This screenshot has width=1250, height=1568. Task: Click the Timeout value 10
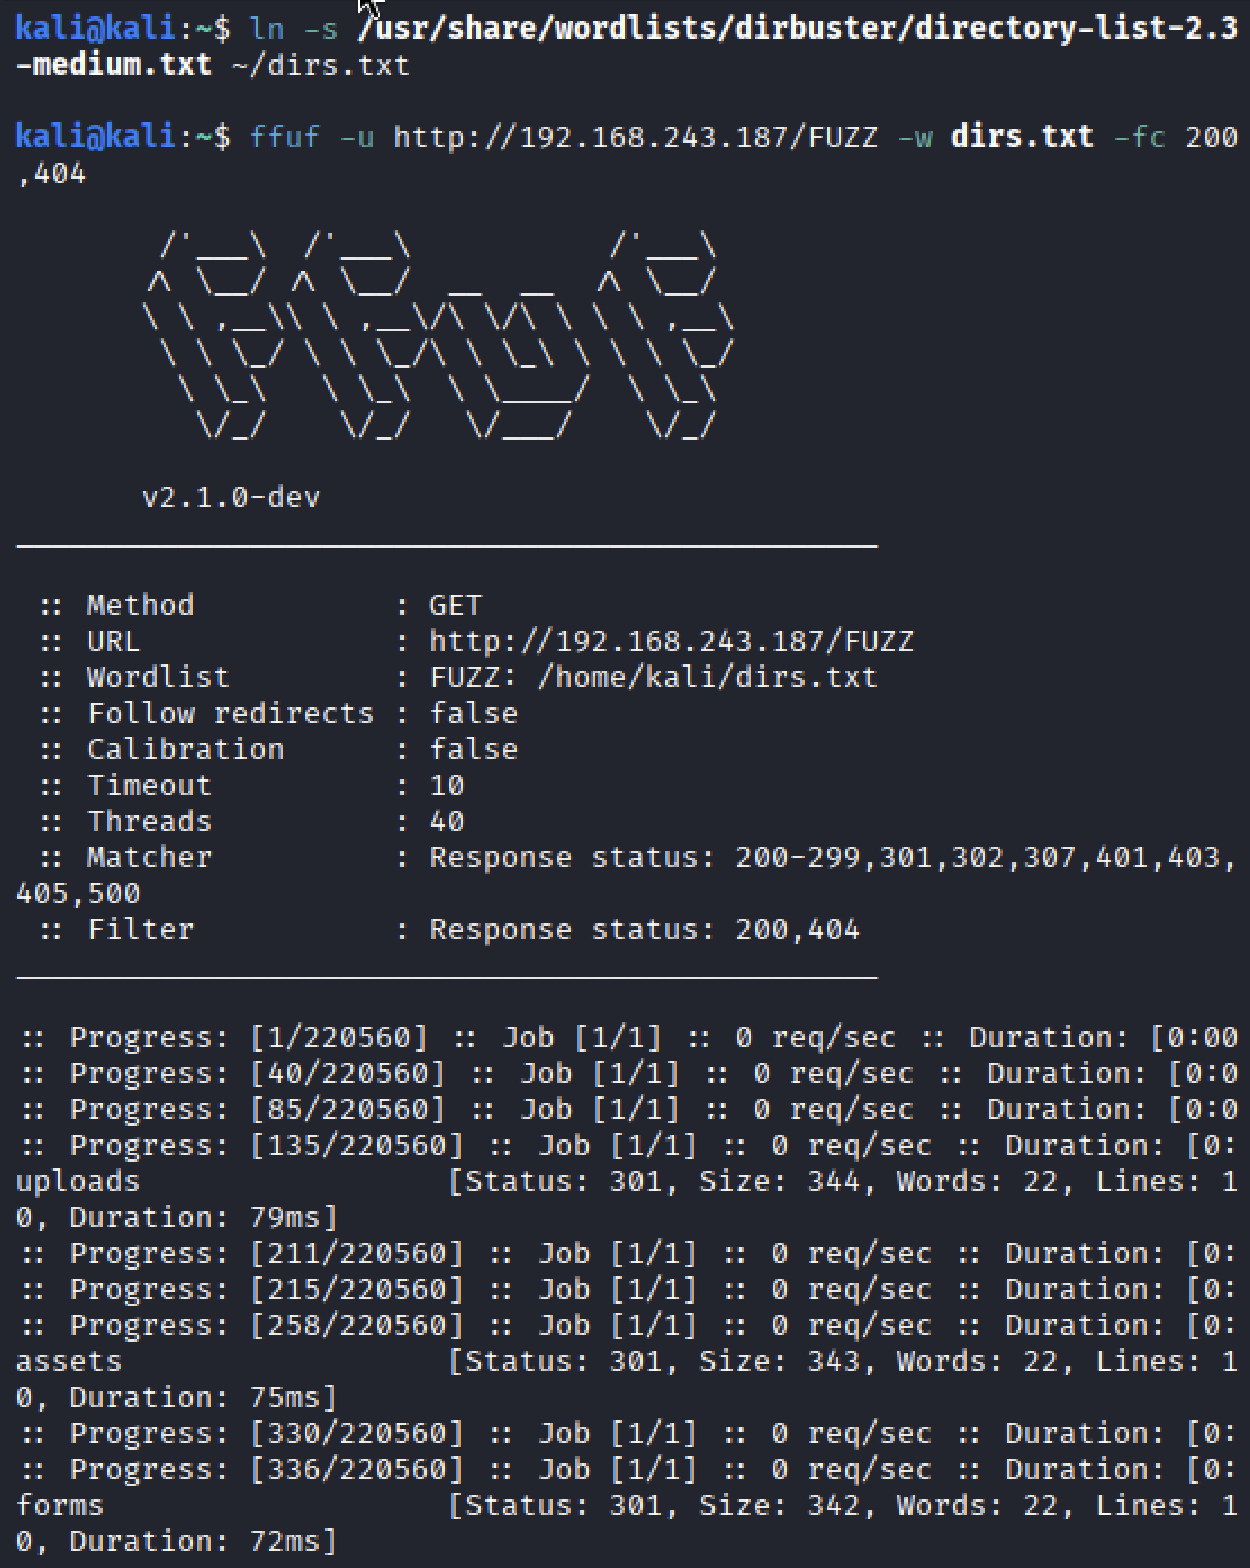point(447,785)
